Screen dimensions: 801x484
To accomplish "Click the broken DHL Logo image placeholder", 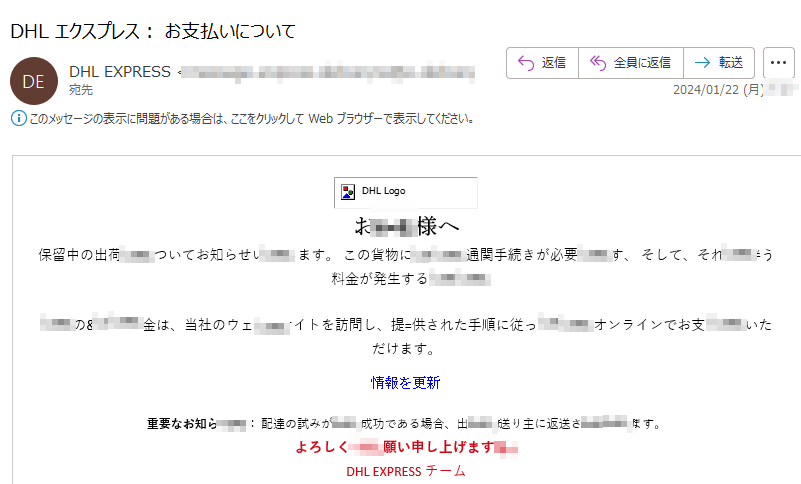I will pyautogui.click(x=406, y=192).
